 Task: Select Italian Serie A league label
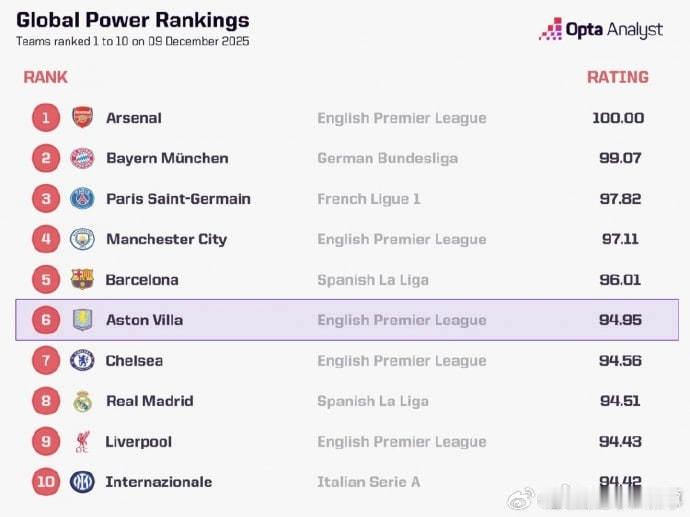pos(369,482)
